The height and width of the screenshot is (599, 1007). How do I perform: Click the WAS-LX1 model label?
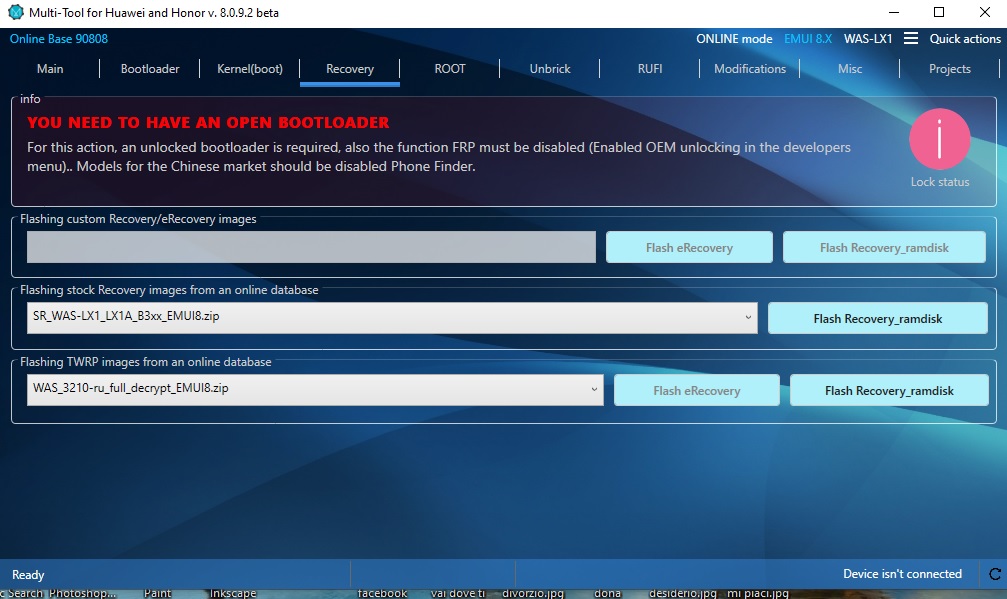click(x=868, y=39)
